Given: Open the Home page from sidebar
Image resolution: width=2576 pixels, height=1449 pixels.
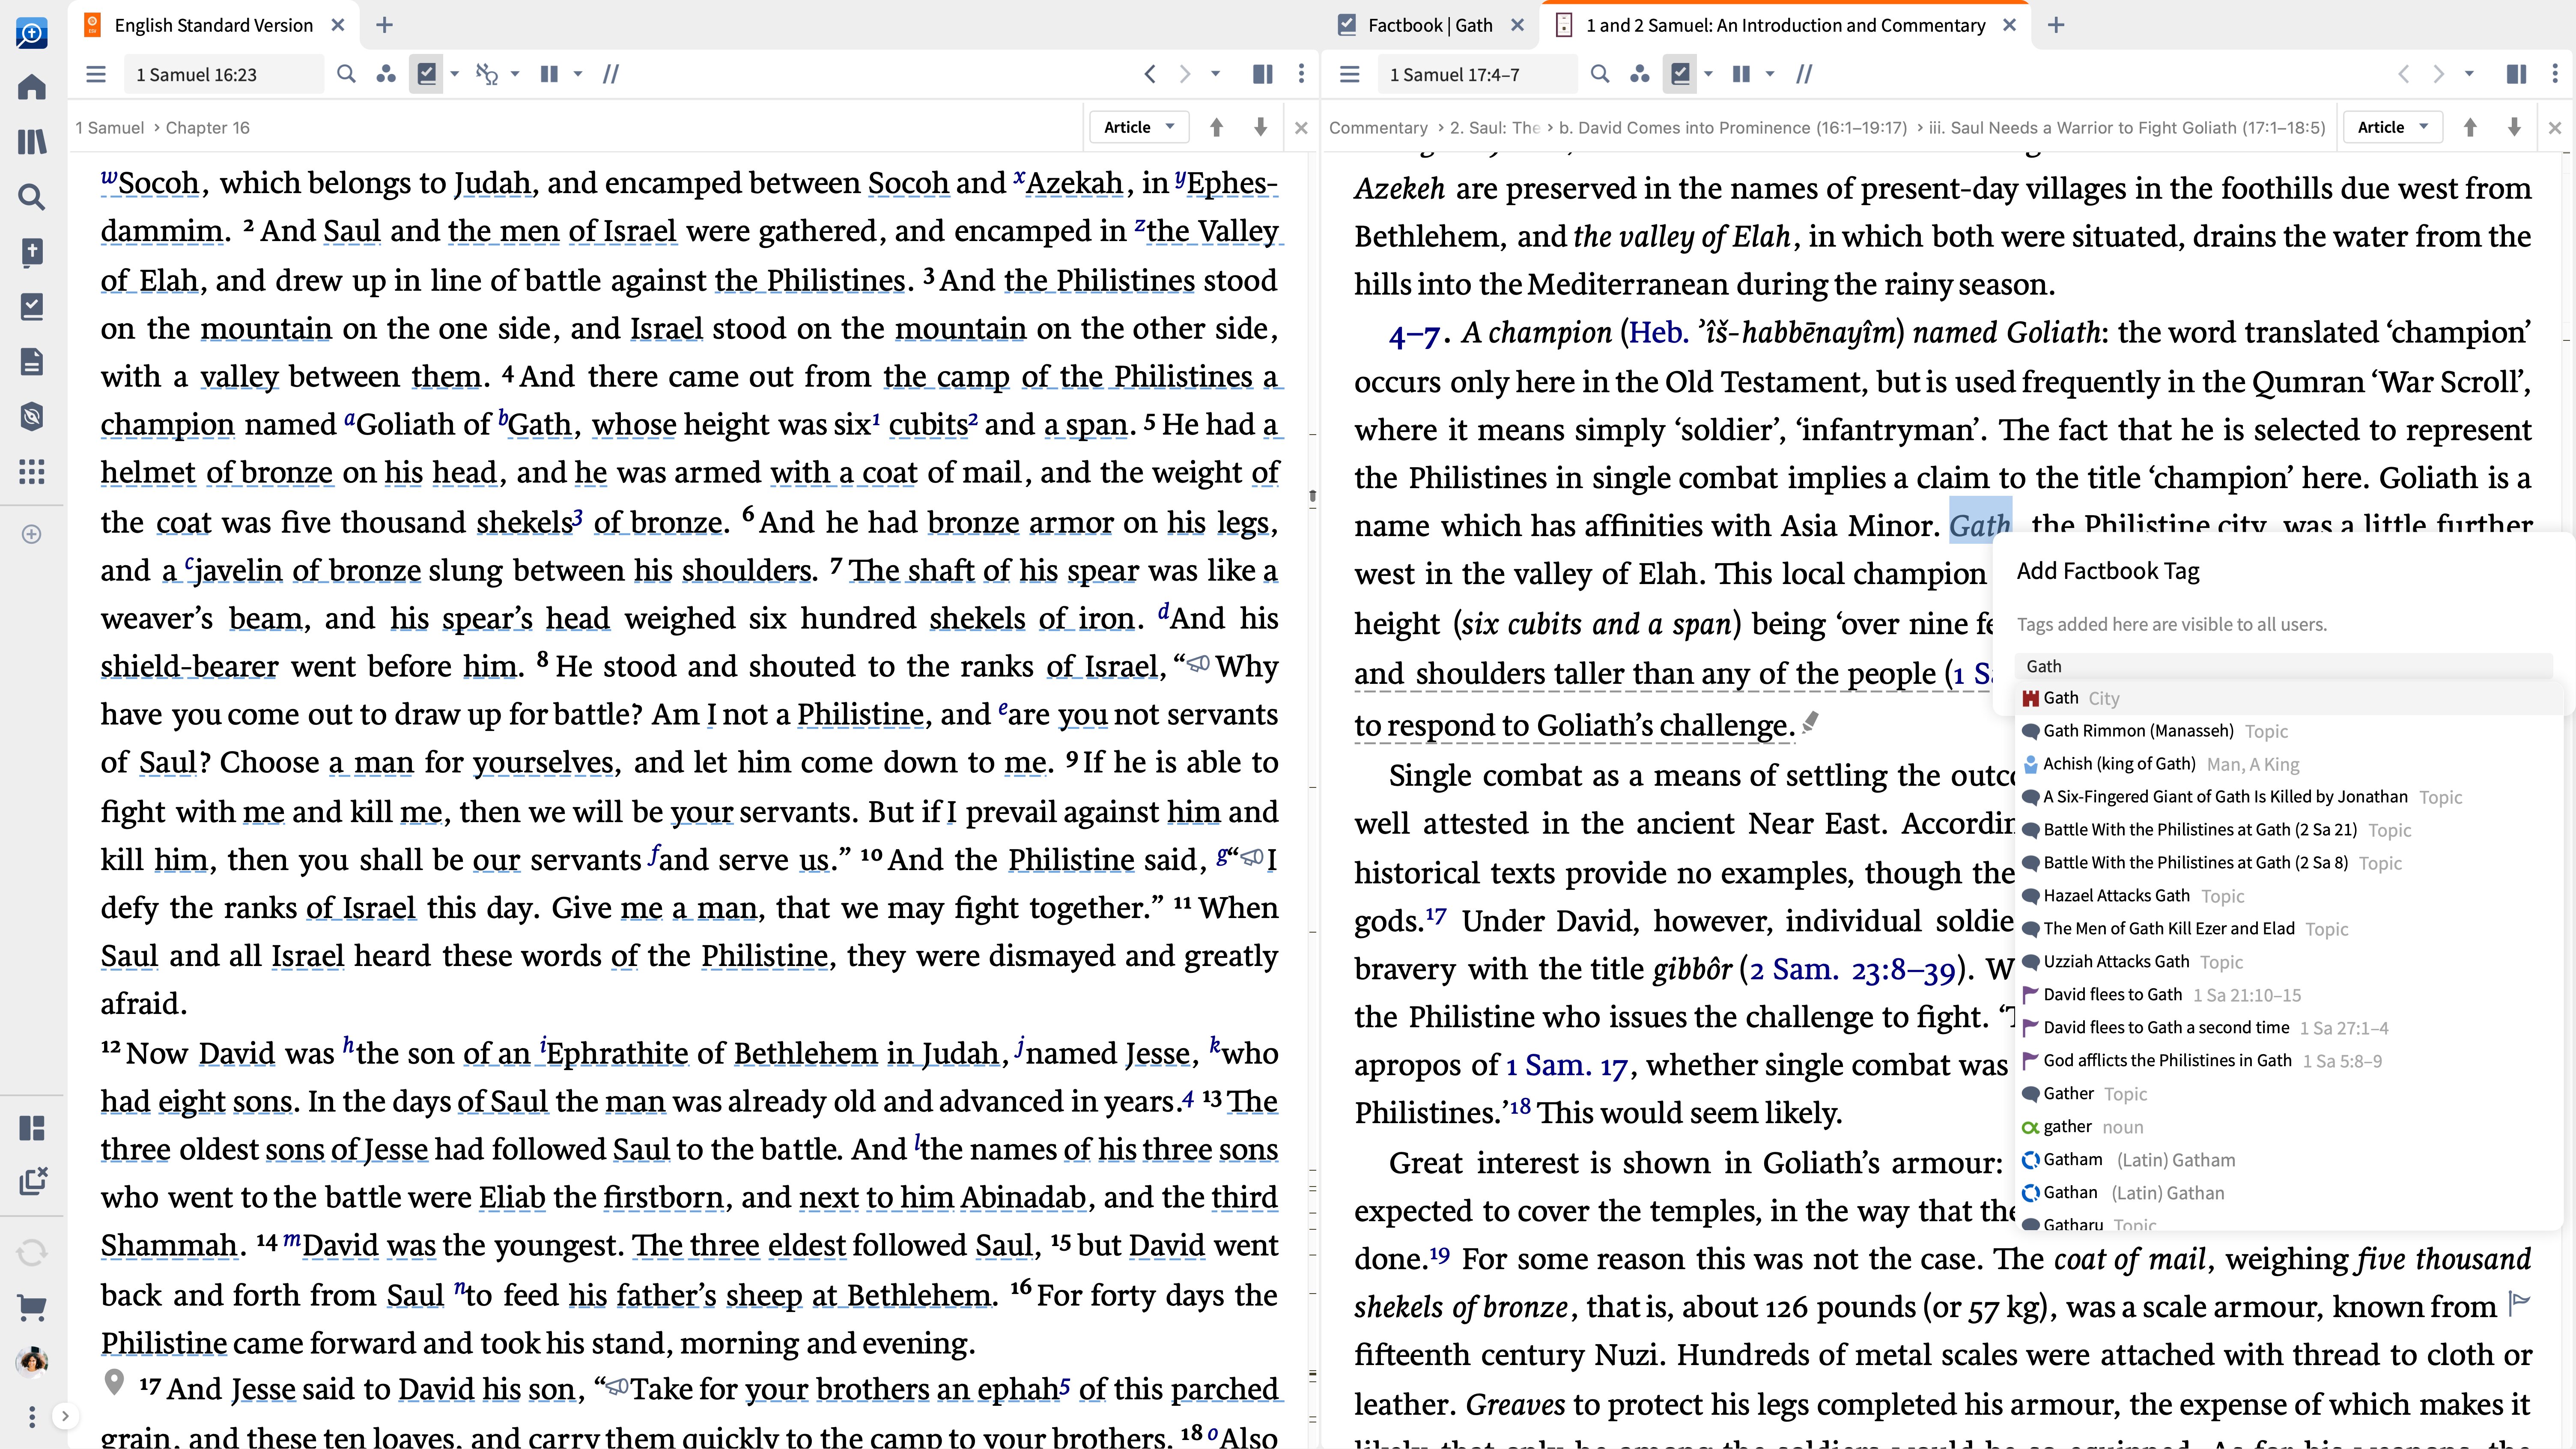Looking at the screenshot, I should (x=32, y=86).
